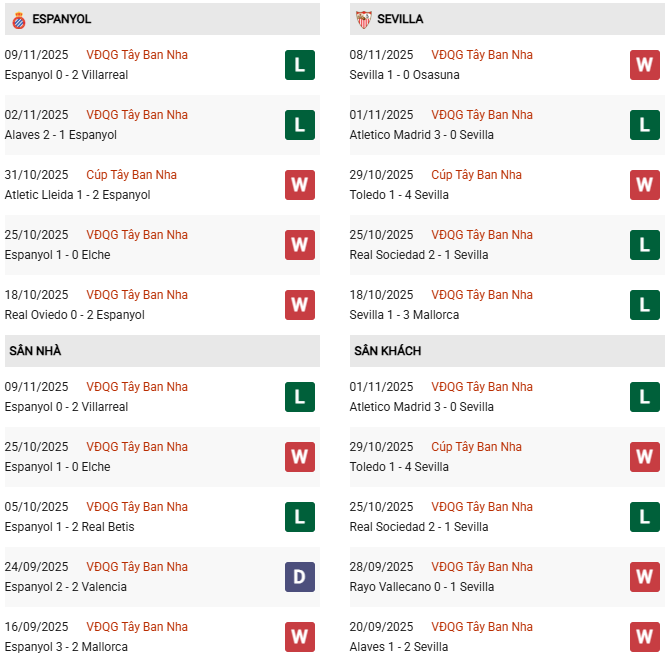Image resolution: width=666 pixels, height=659 pixels.
Task: Click the W badge for Sevilla 1 - 0 Osasuna
Action: [645, 65]
